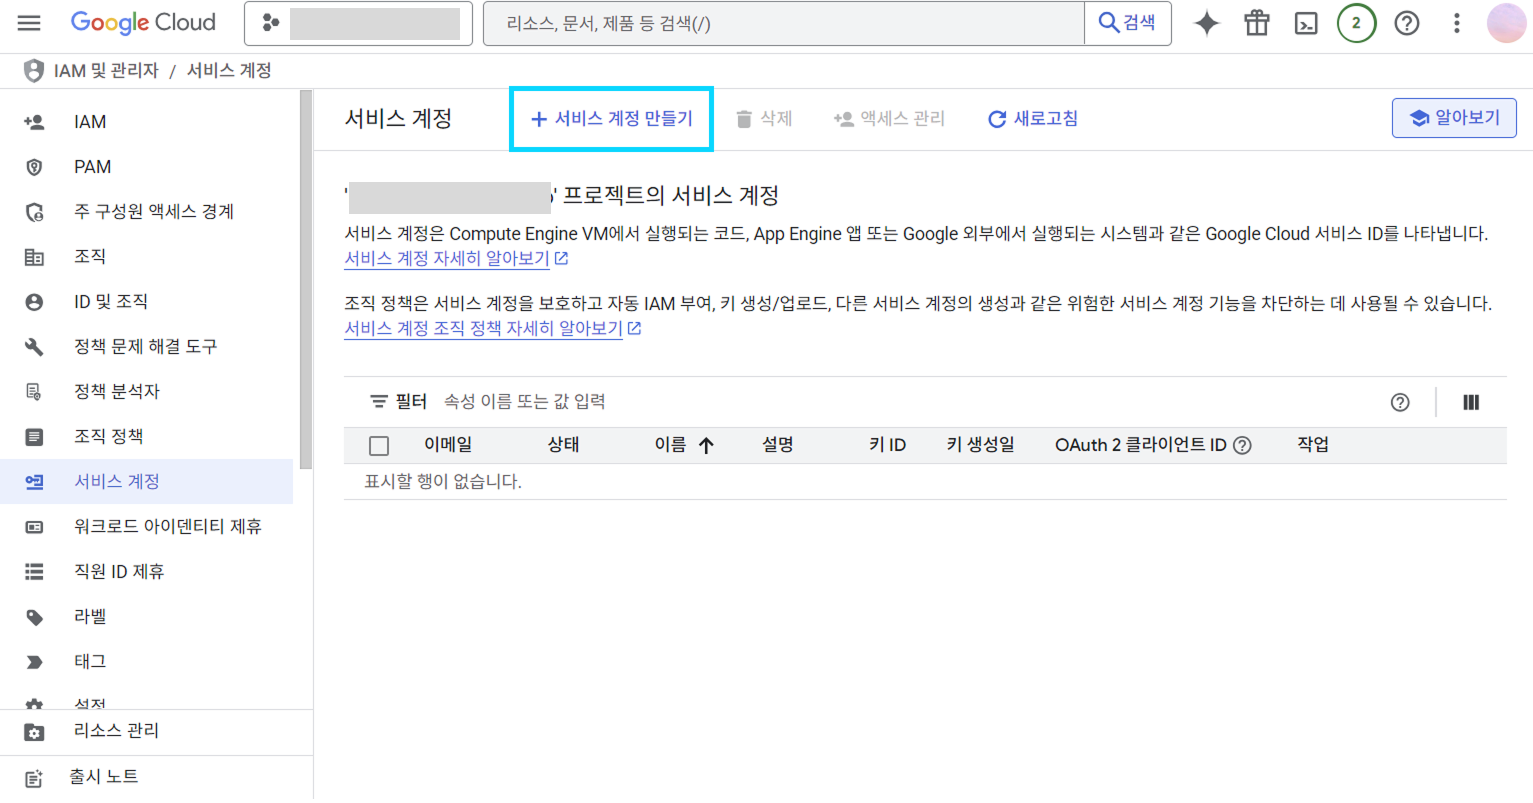Click the resource search input field
Image resolution: width=1533 pixels, height=803 pixels.
(784, 23)
